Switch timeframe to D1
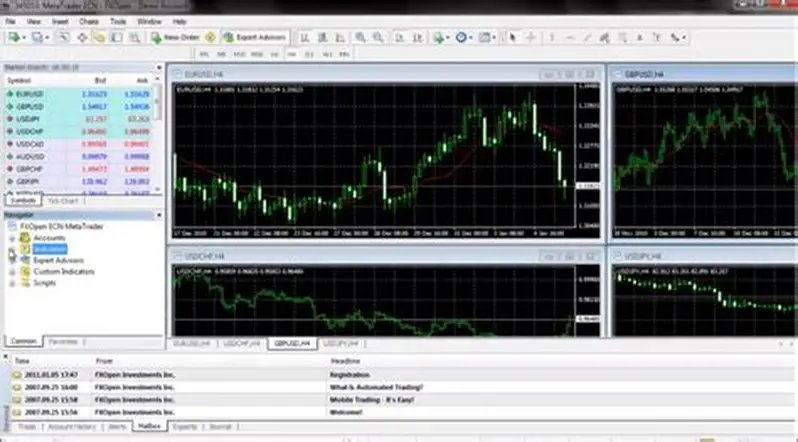 pos(309,54)
